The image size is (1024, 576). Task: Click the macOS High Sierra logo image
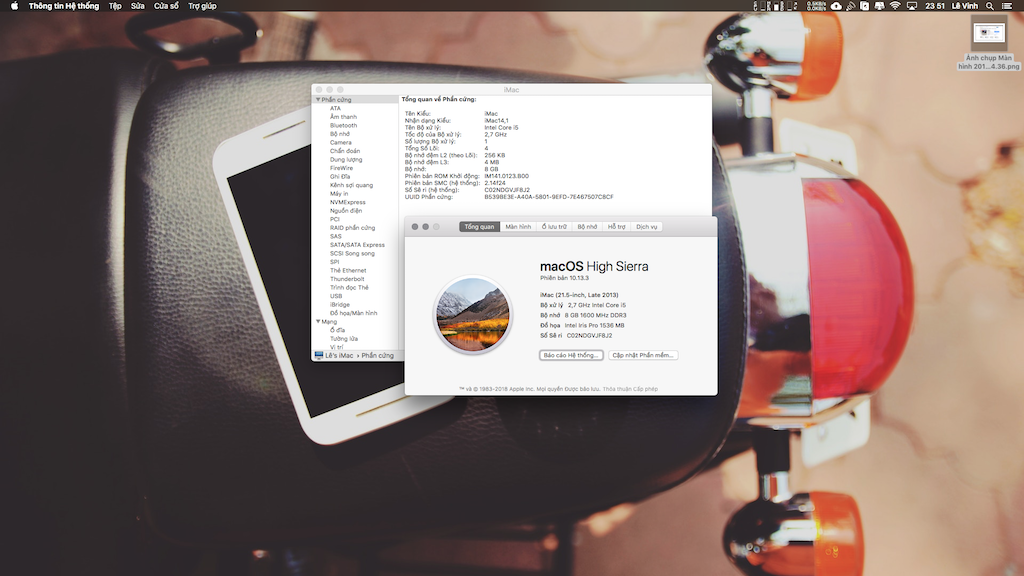472,314
